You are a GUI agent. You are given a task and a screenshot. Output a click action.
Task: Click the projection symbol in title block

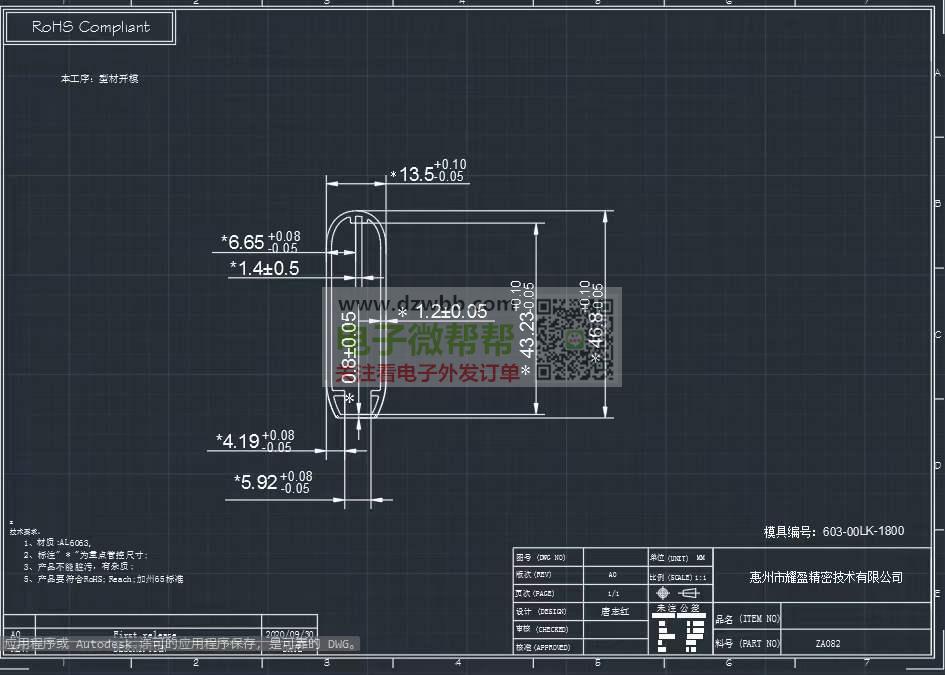tap(676, 593)
